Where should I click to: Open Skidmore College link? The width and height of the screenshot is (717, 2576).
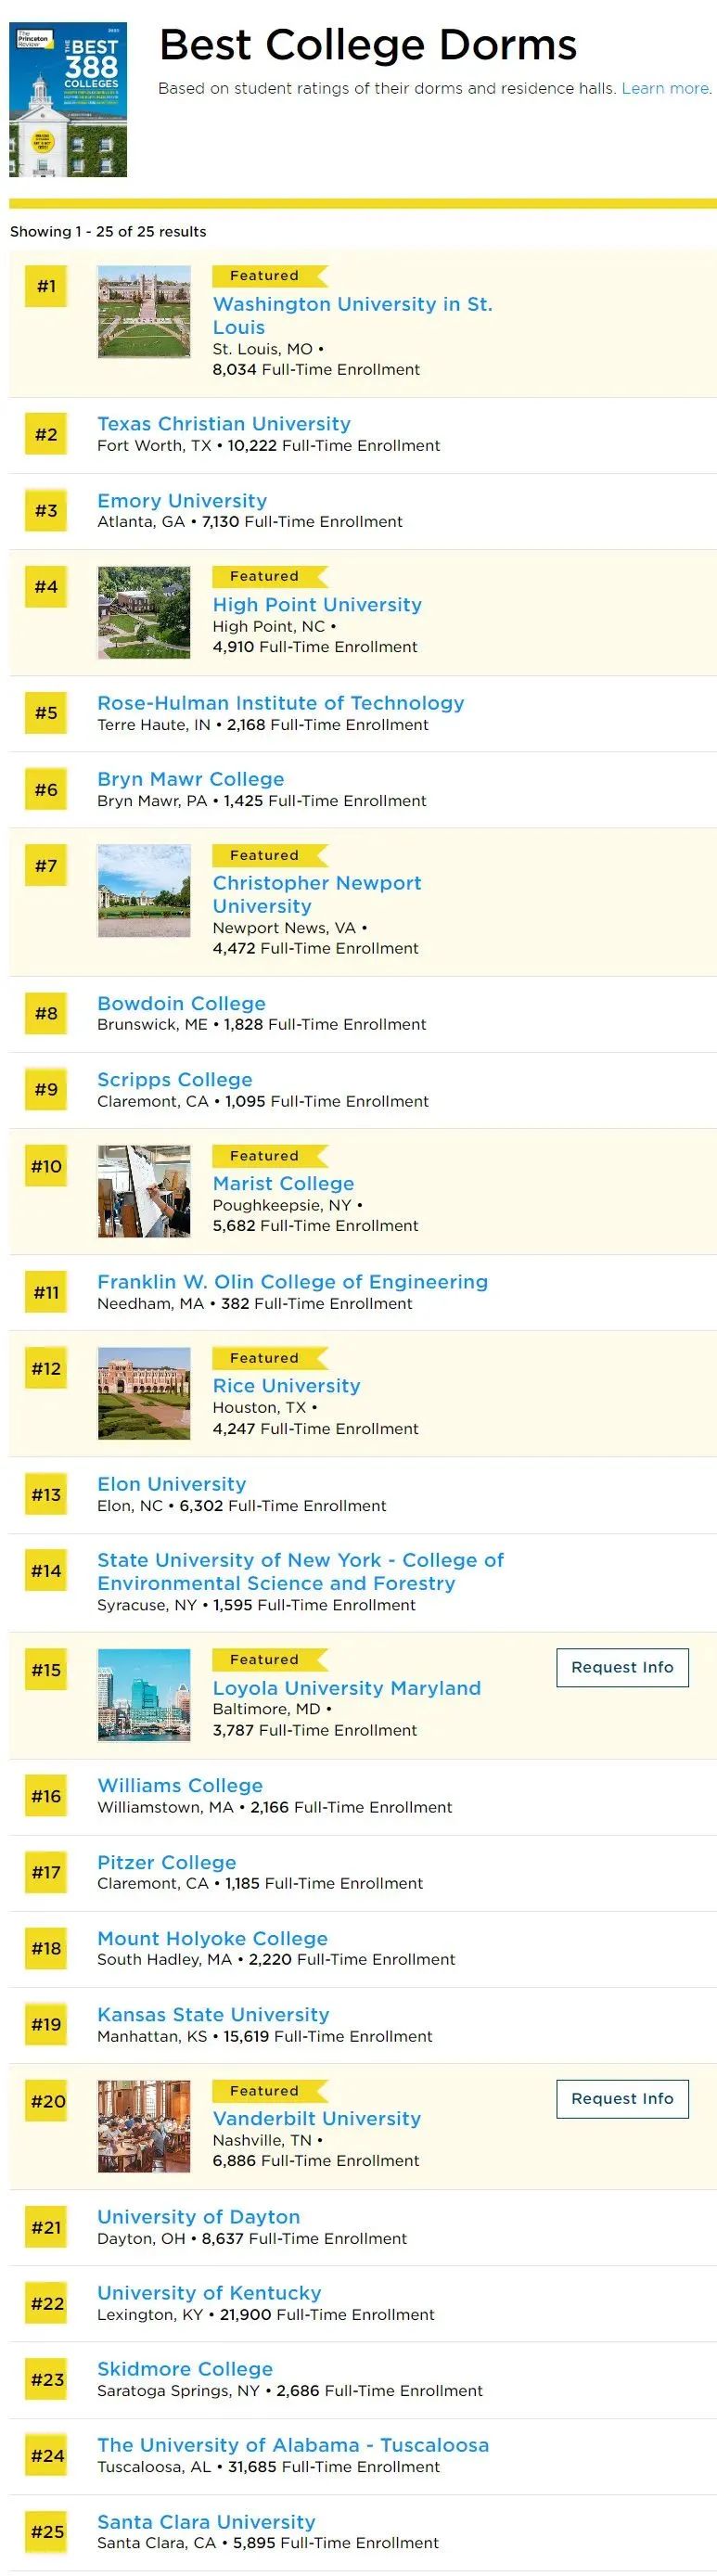pos(185,2368)
